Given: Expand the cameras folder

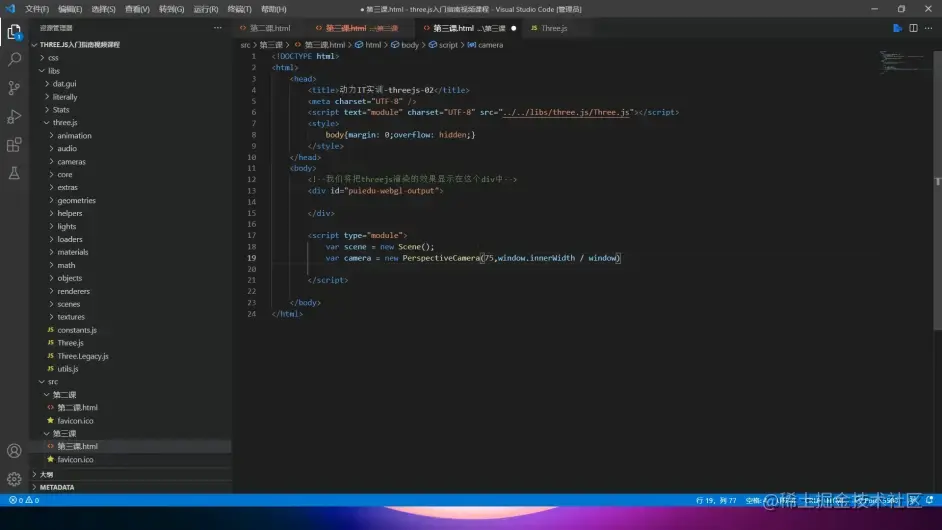Looking at the screenshot, I should [71, 162].
